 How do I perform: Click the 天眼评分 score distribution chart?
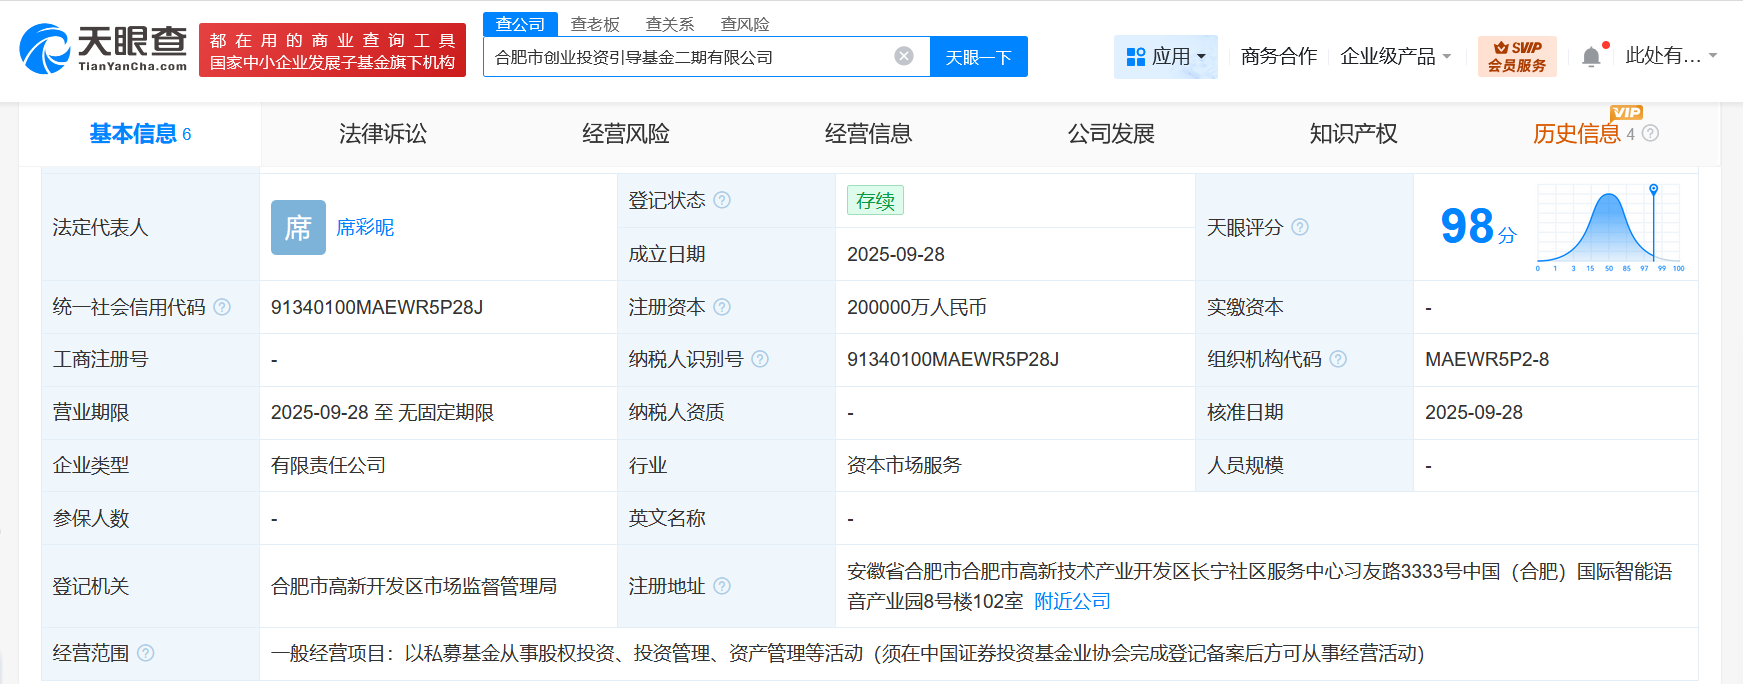click(1608, 228)
